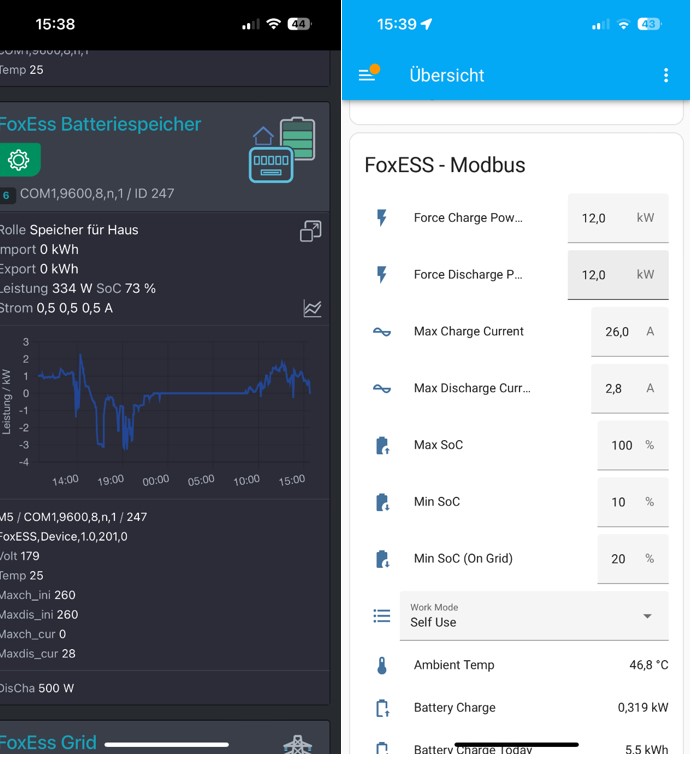Click the FoxESS - Modbus card heading
This screenshot has height=772, width=692.
tap(445, 165)
